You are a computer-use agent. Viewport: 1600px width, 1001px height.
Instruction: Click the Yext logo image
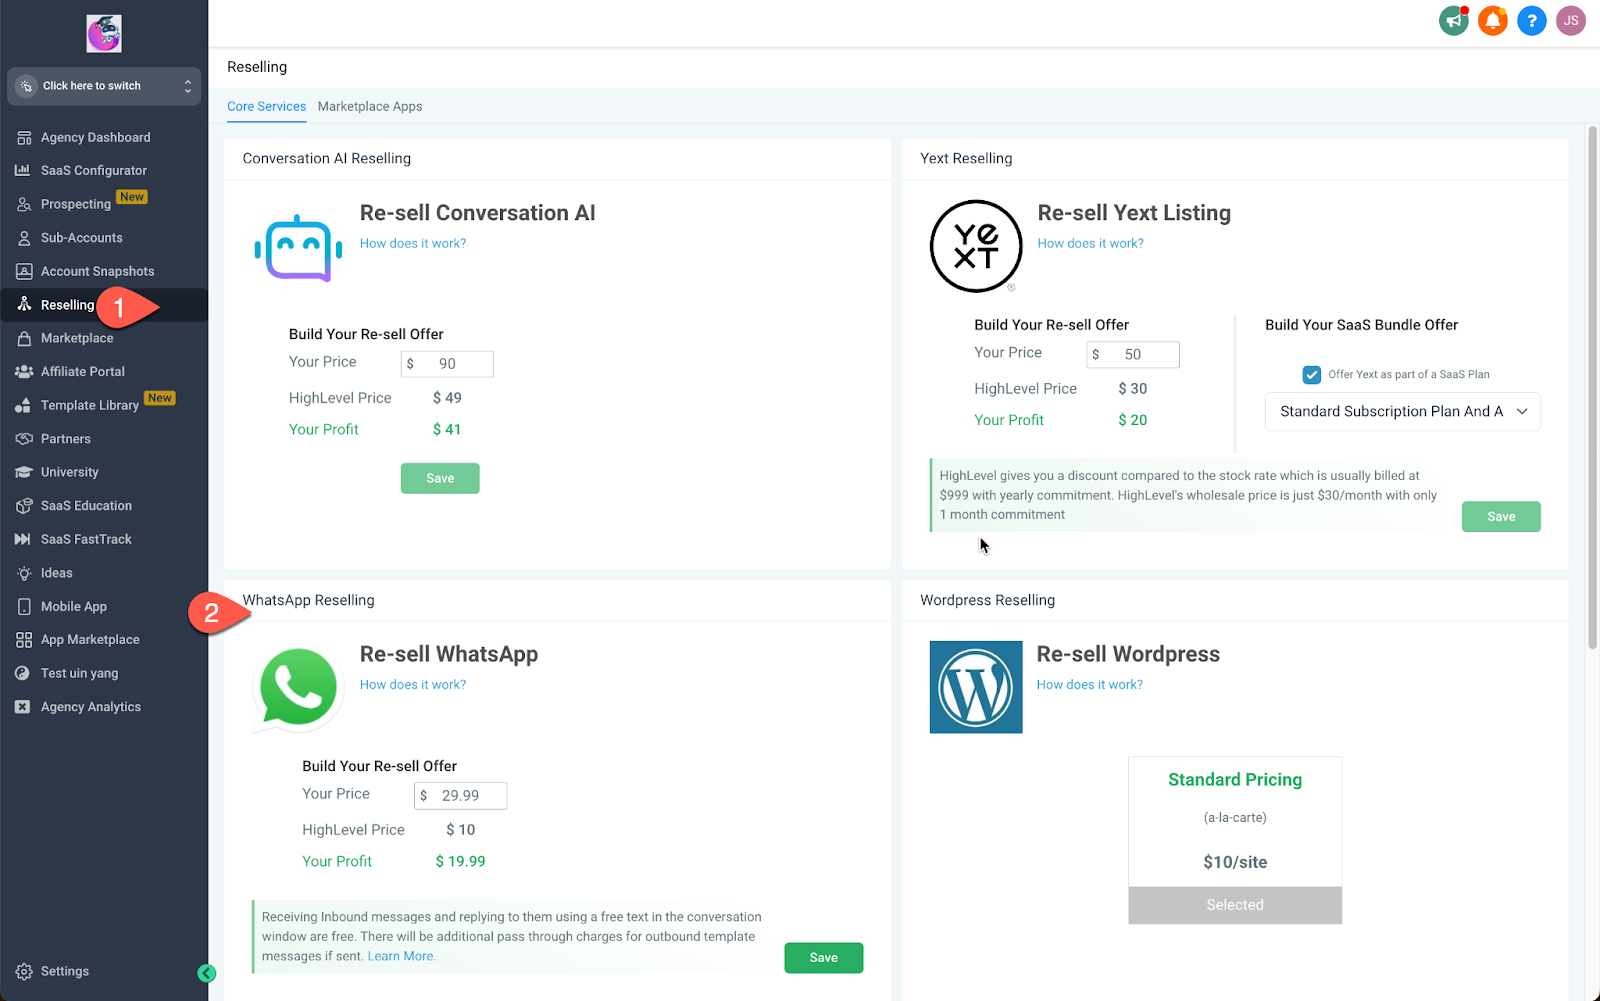point(975,246)
